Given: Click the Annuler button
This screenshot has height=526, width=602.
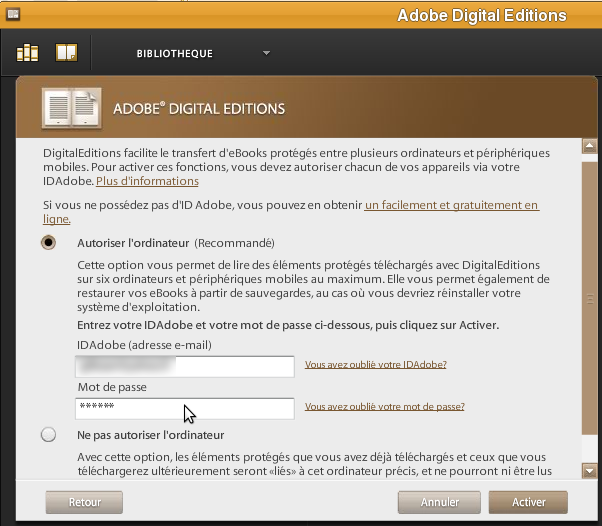Looking at the screenshot, I should pyautogui.click(x=439, y=502).
